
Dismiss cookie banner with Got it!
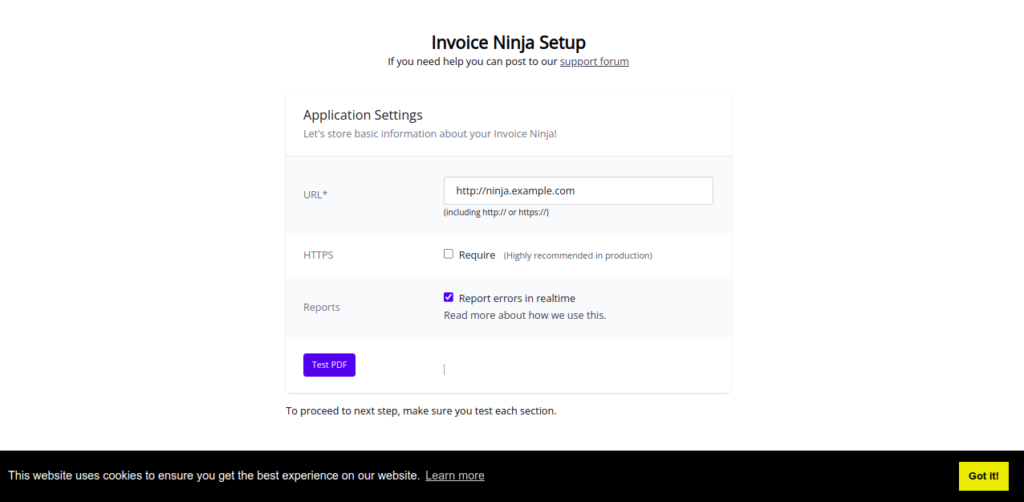pyautogui.click(x=984, y=476)
